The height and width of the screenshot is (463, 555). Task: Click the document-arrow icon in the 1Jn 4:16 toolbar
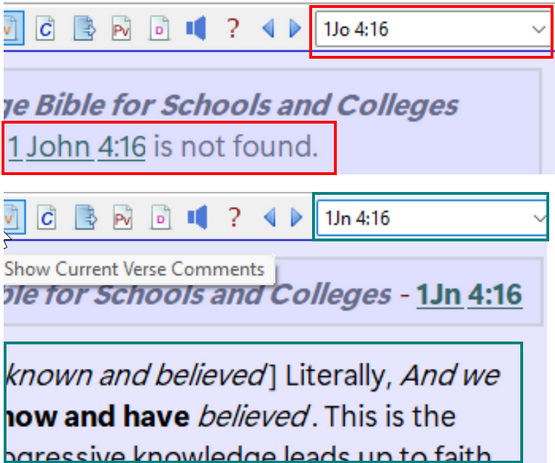coord(86,217)
